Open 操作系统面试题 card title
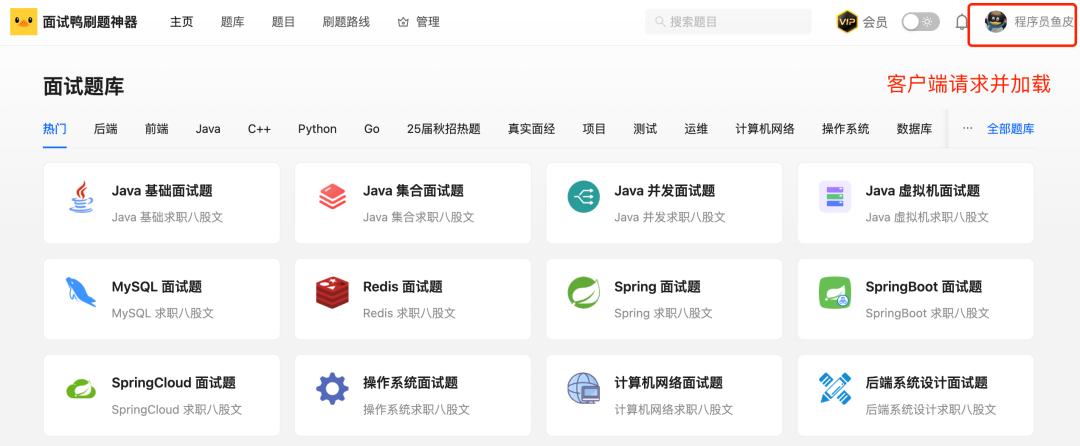Screen dimensions: 1080x446 (x=411, y=383)
